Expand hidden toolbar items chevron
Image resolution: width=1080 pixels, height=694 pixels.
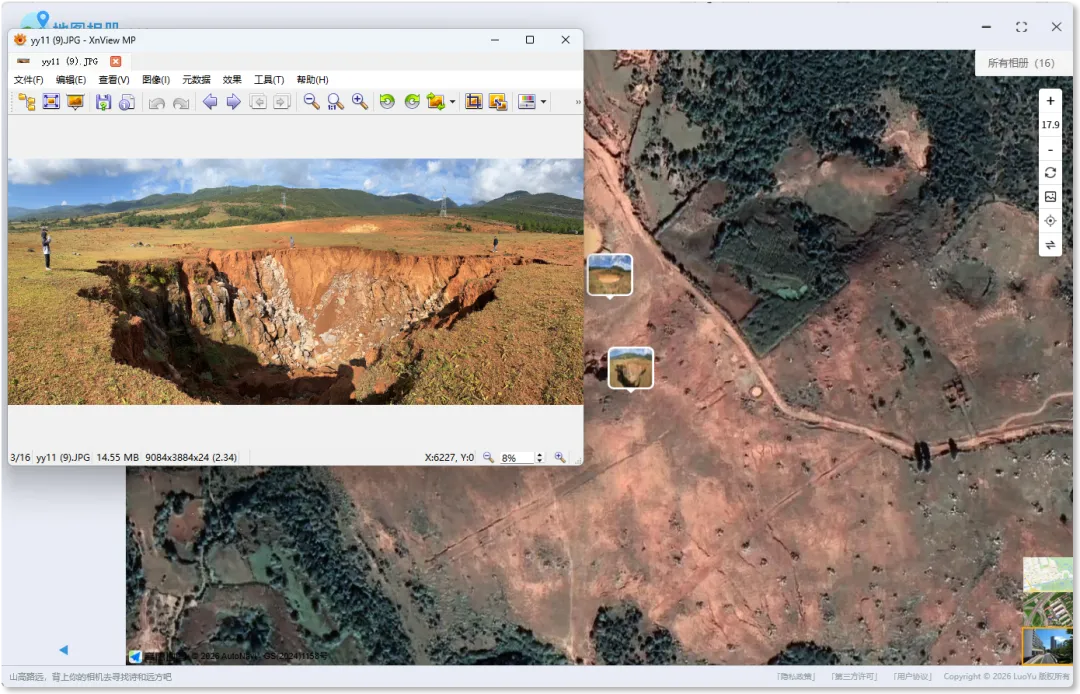[577, 102]
